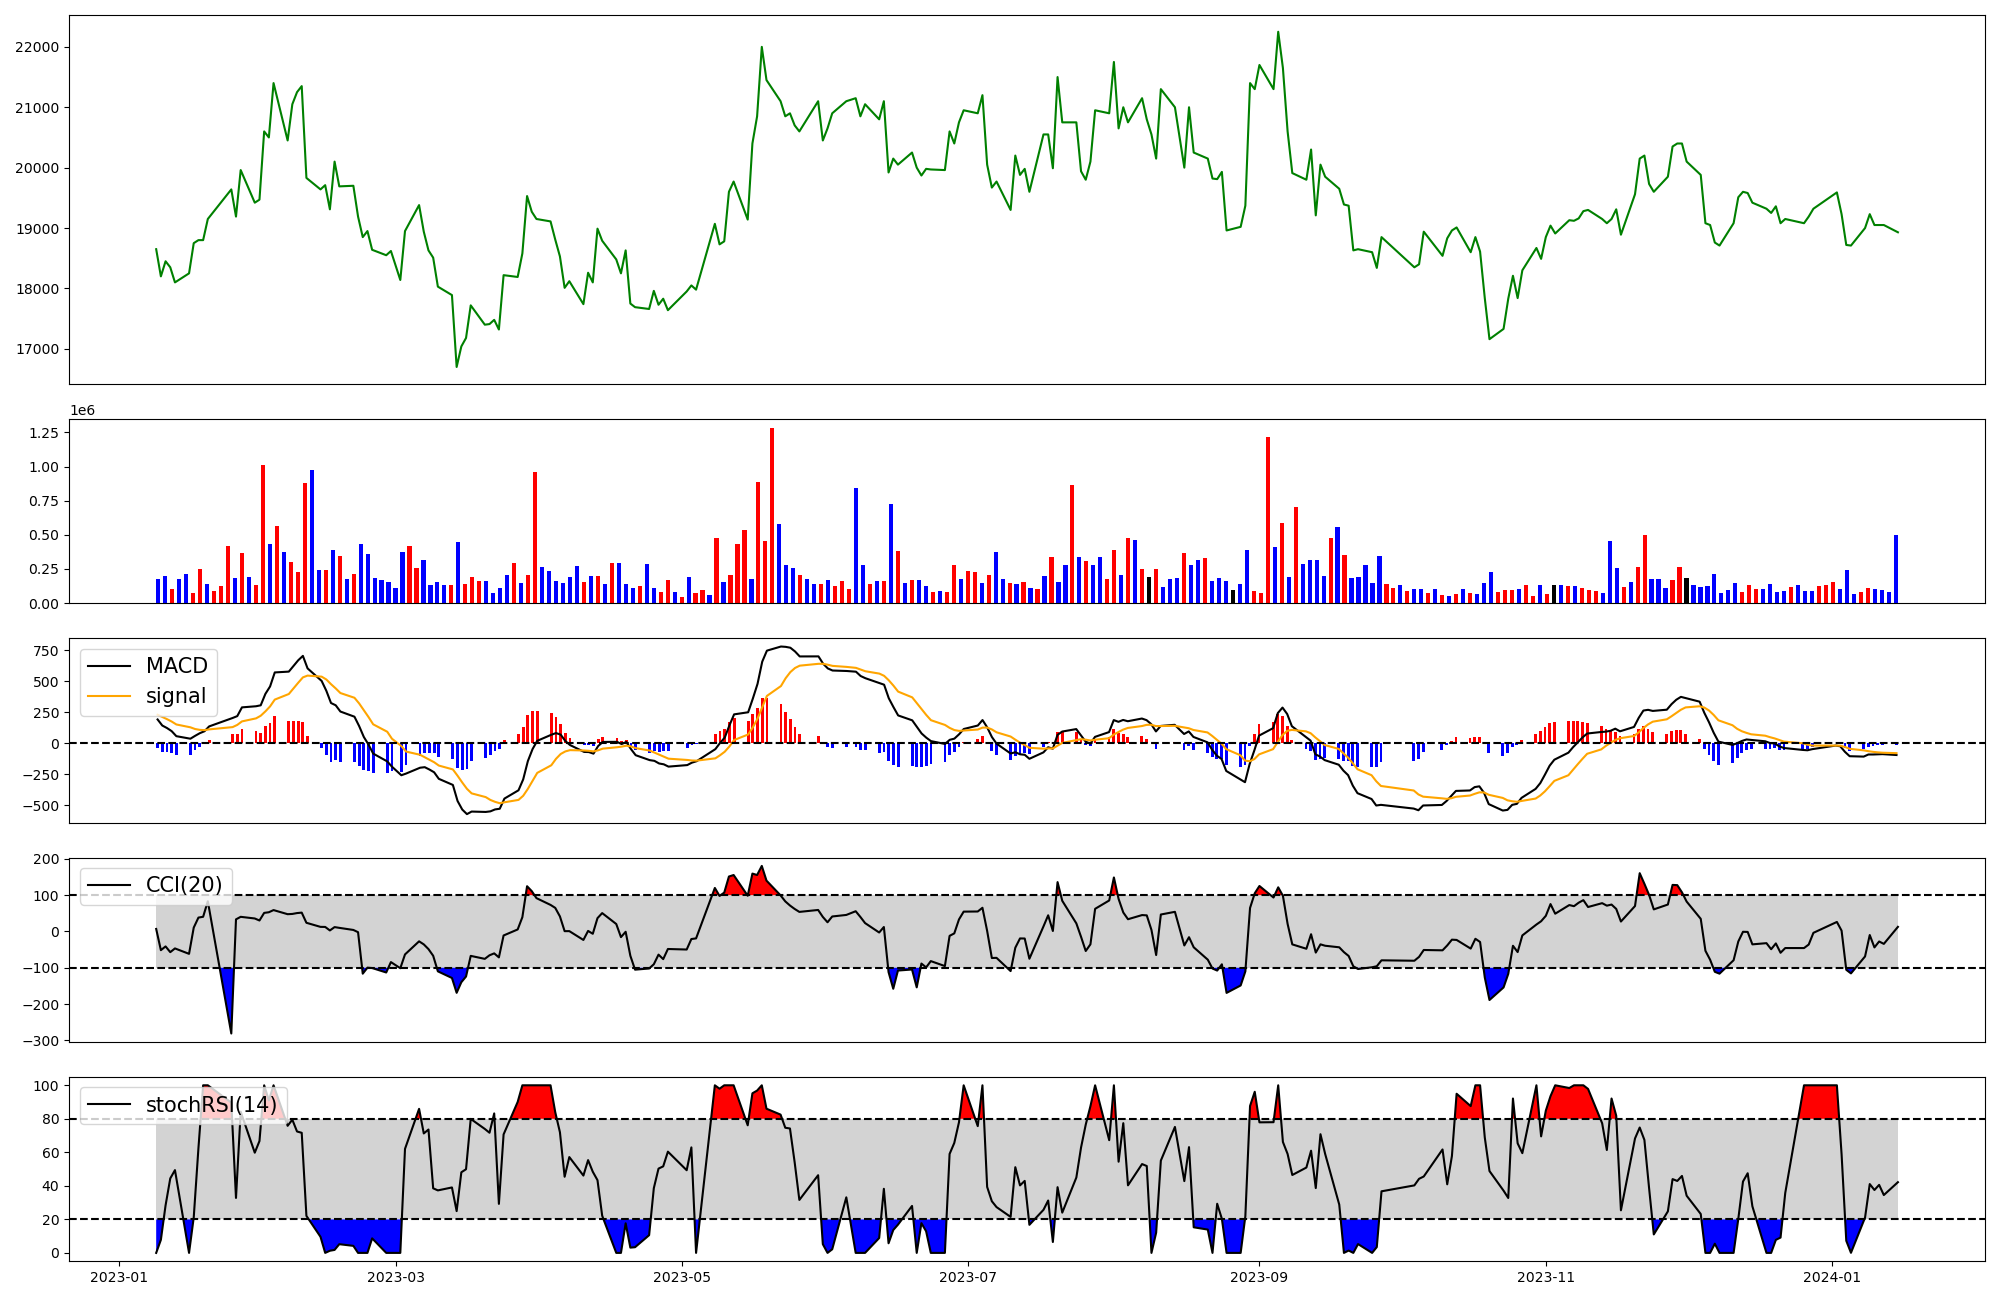Click the CCI(20) legend entry

(184, 885)
